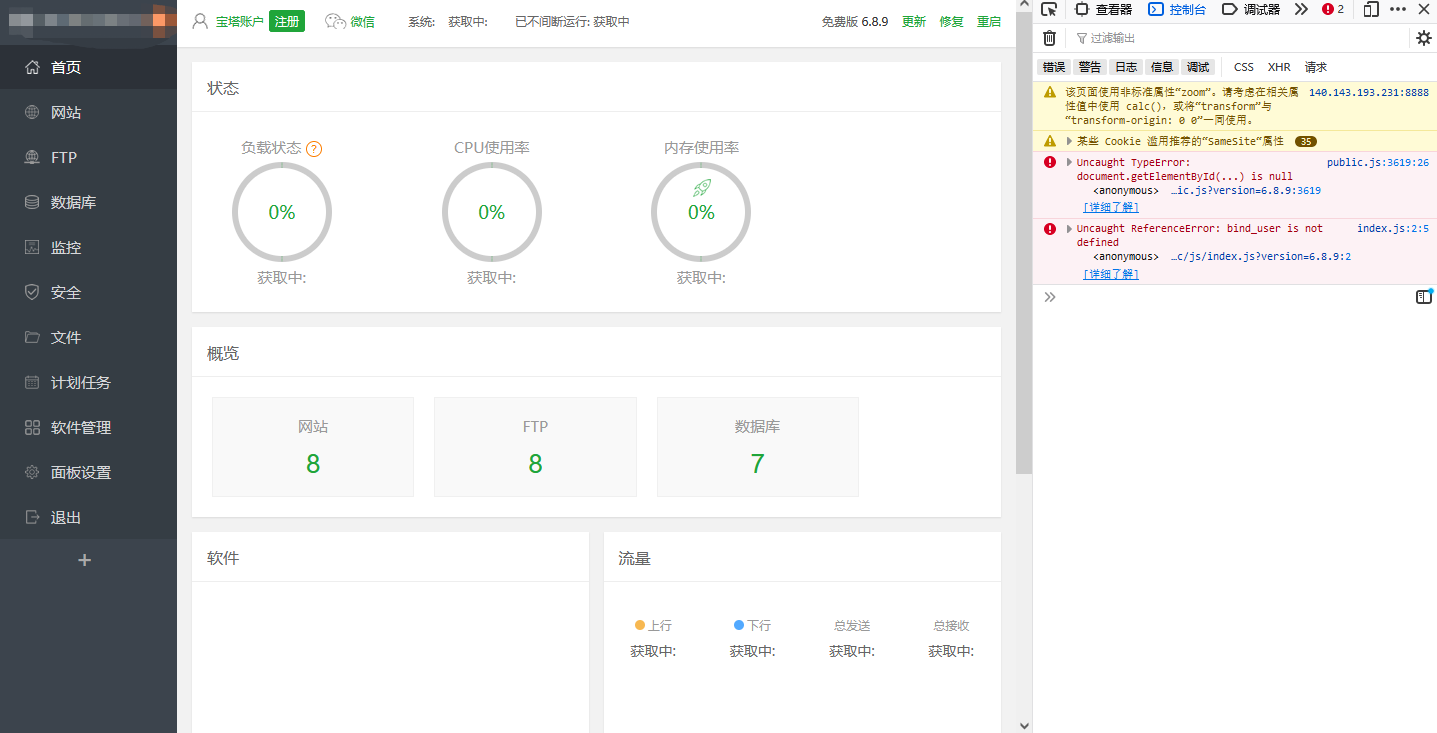The width and height of the screenshot is (1437, 733).
Task: Click the home icon beside 首页
Action: pyautogui.click(x=32, y=68)
